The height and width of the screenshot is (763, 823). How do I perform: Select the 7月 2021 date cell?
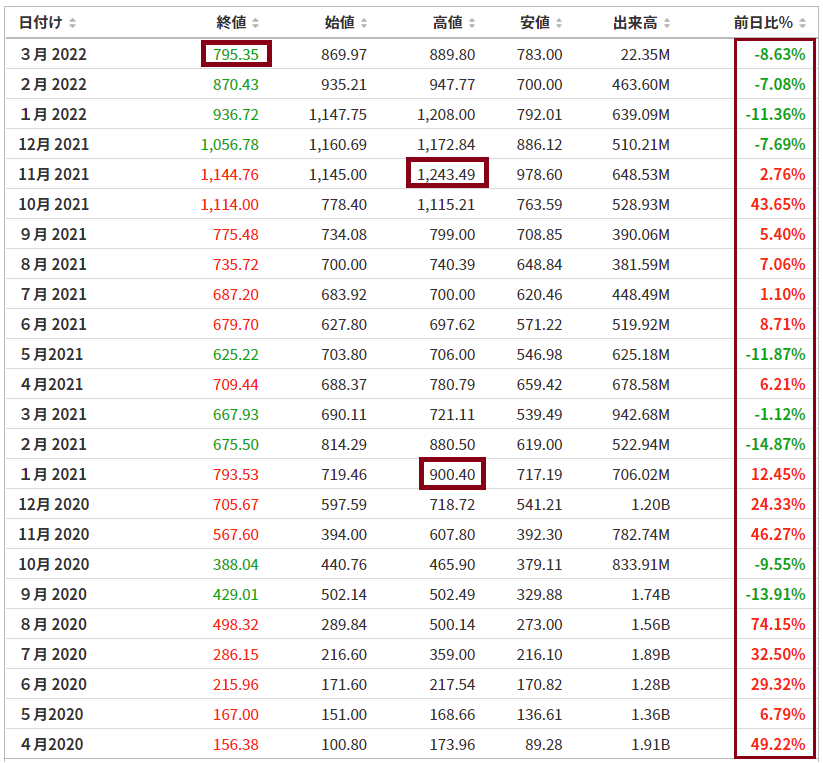(x=54, y=294)
